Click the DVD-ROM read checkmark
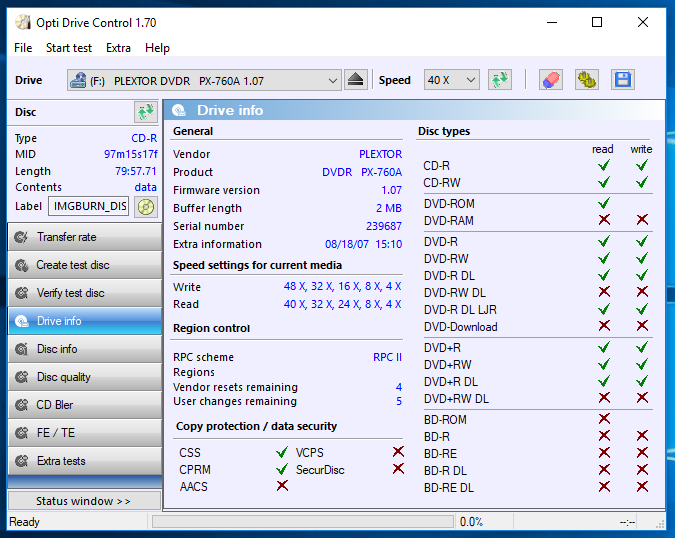The height and width of the screenshot is (538, 675). (604, 203)
